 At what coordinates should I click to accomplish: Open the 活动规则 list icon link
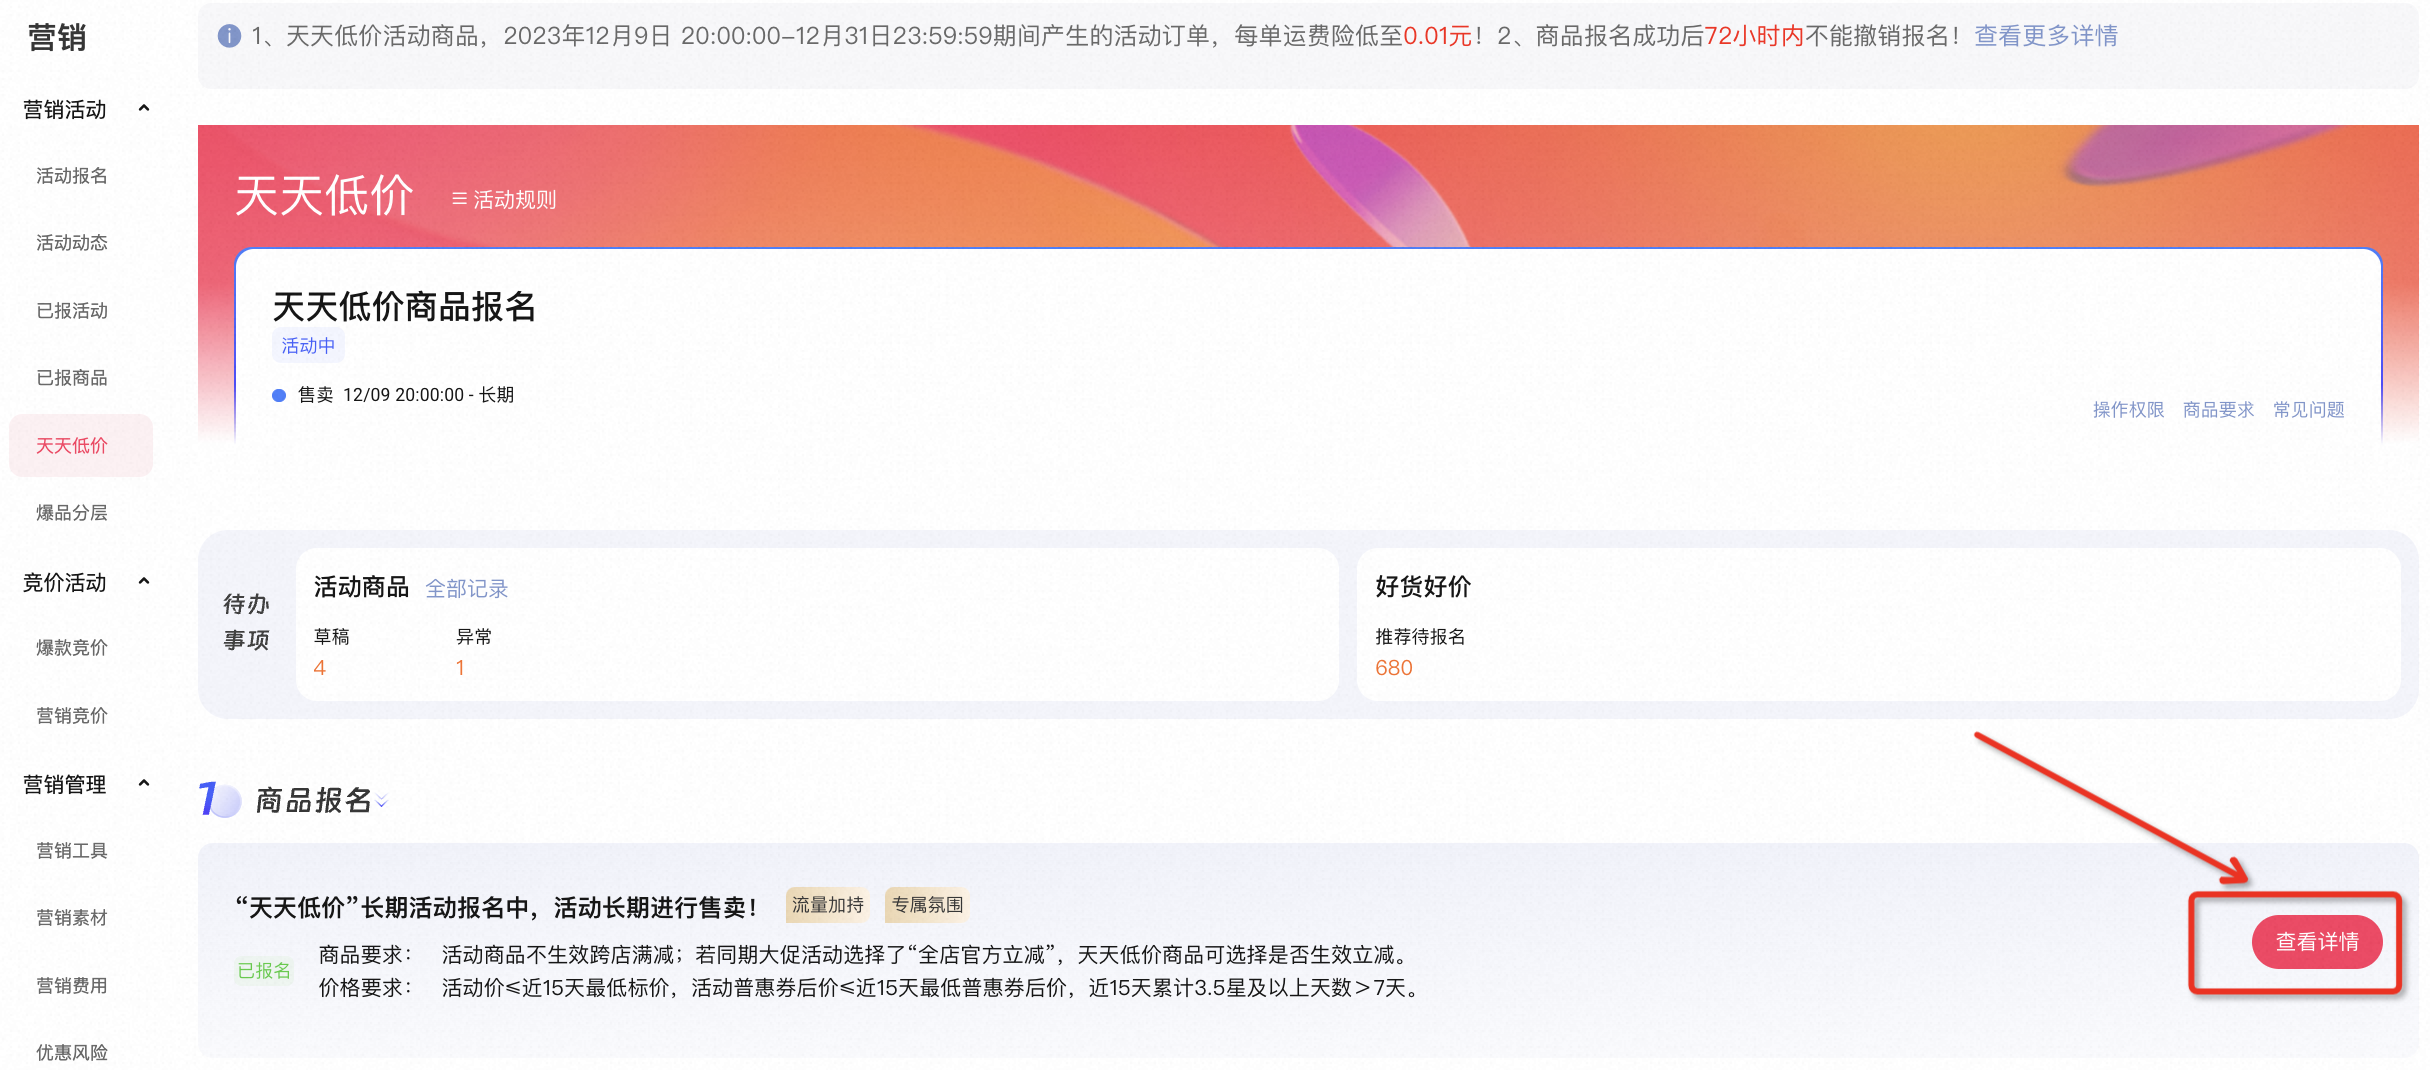(x=504, y=200)
